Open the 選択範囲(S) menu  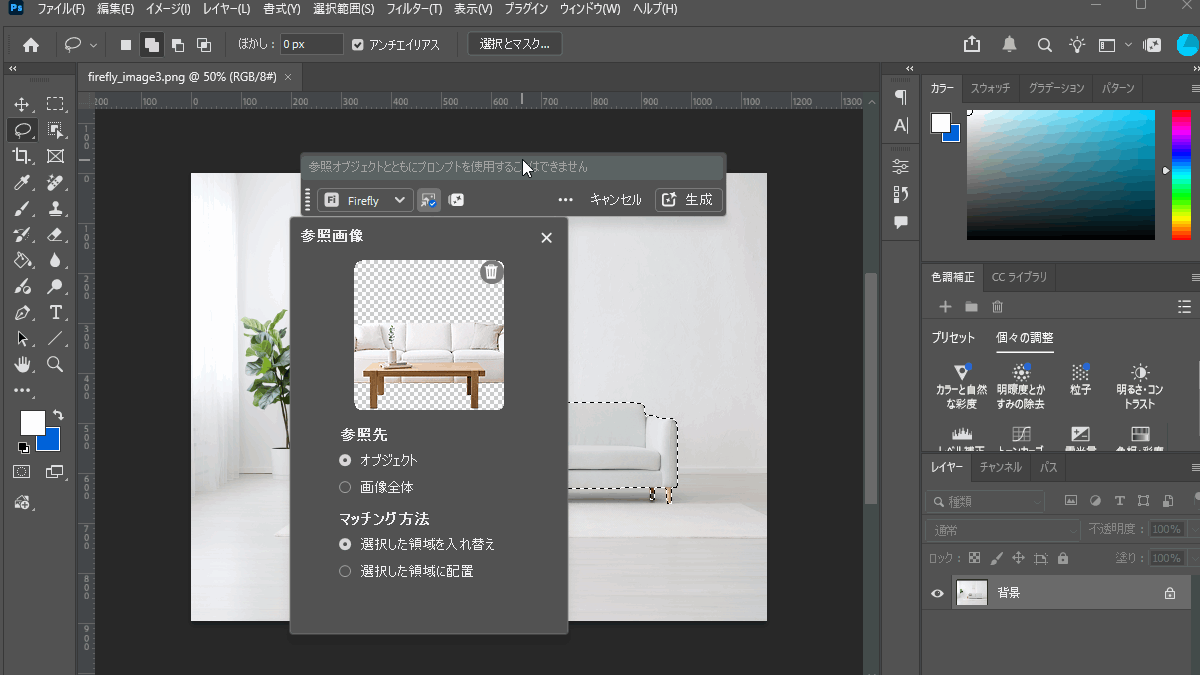(342, 9)
